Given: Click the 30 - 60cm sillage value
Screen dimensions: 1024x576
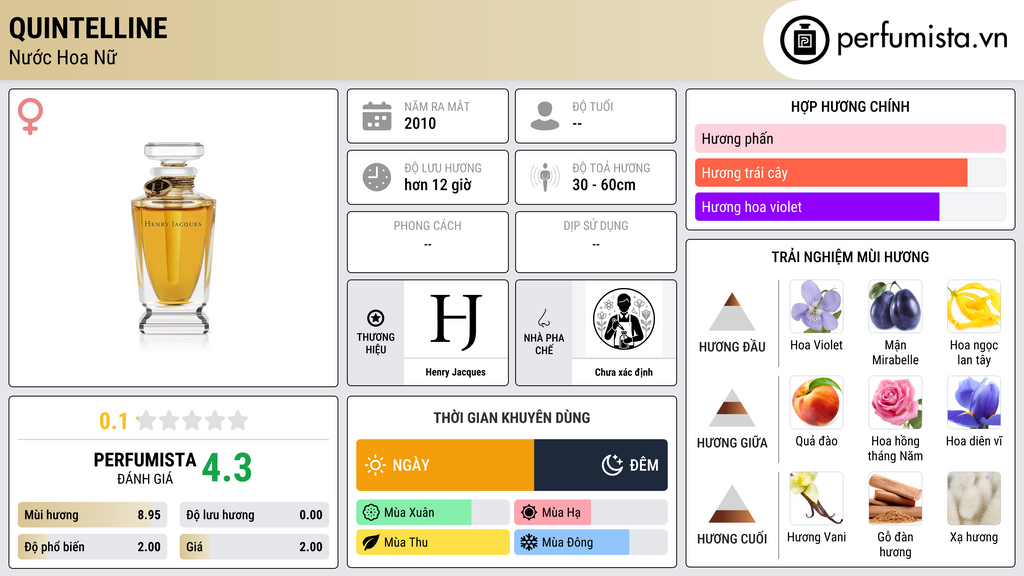Looking at the screenshot, I should coord(604,185).
